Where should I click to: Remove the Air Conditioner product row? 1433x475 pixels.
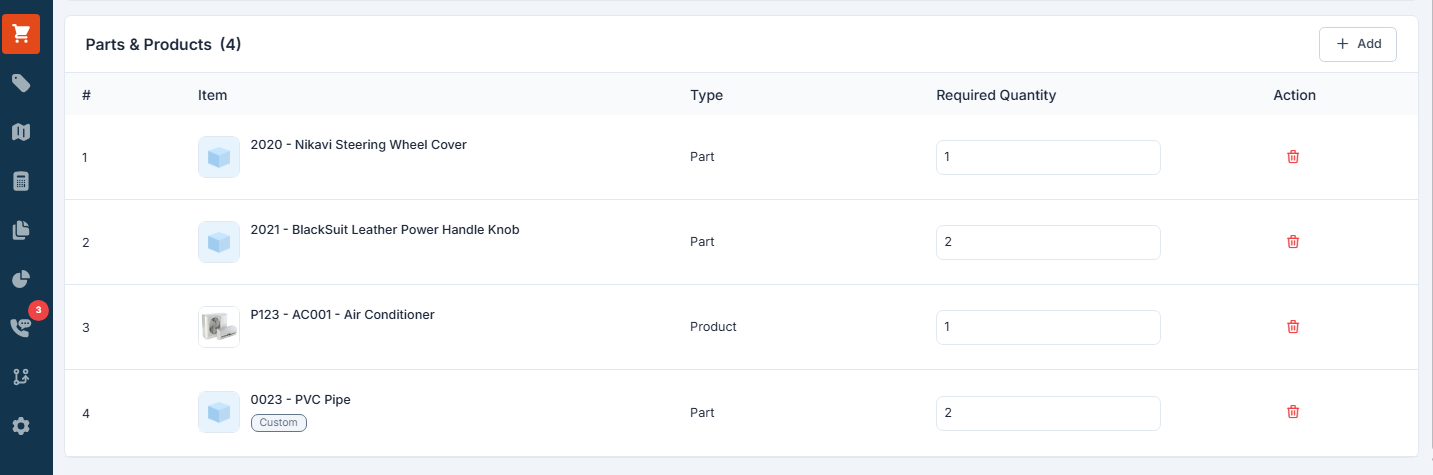1293,327
